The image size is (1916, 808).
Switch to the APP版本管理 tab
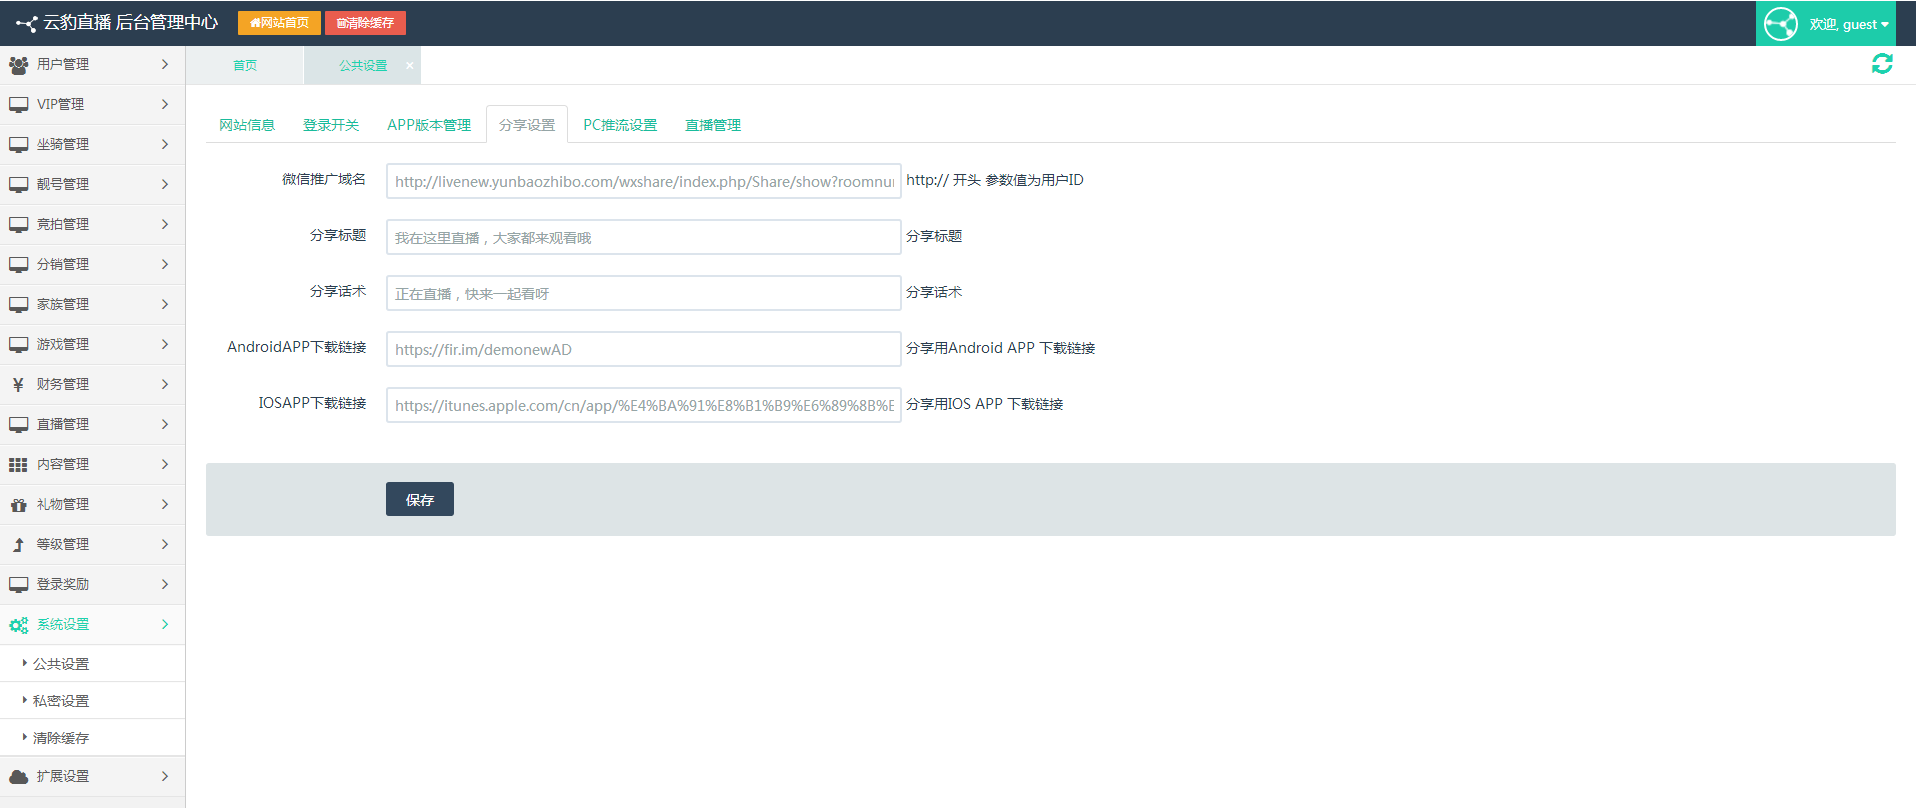[x=429, y=125]
